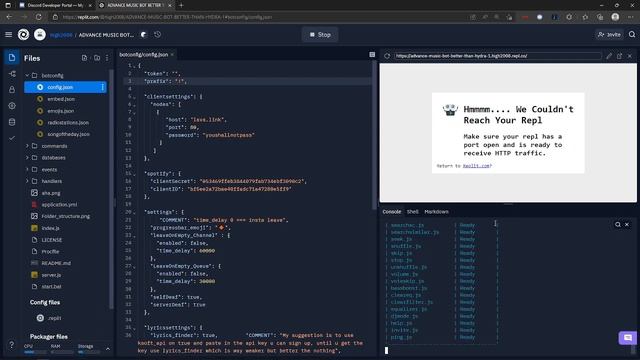
Task: Open the Version control sidebar icon
Action: tap(12, 74)
